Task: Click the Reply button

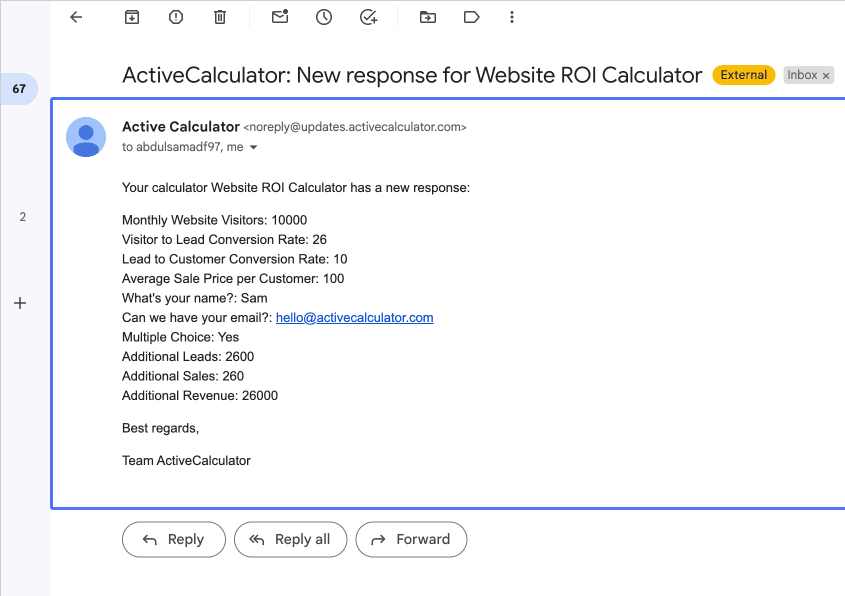Action: point(174,539)
